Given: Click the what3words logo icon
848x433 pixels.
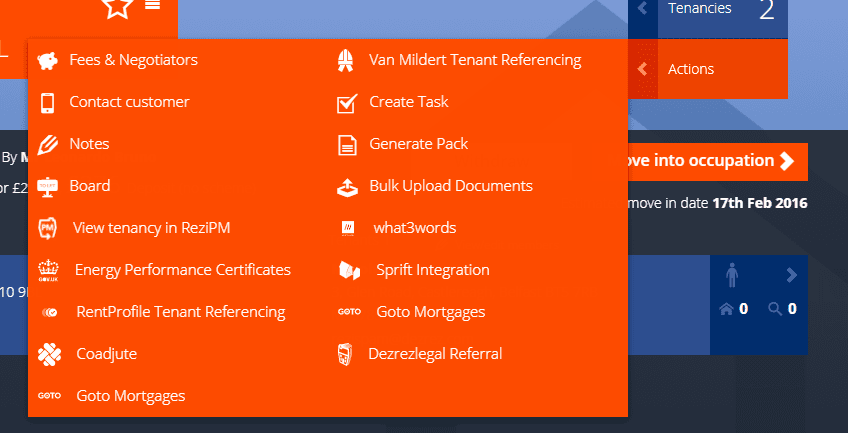Looking at the screenshot, I should coord(348,229).
